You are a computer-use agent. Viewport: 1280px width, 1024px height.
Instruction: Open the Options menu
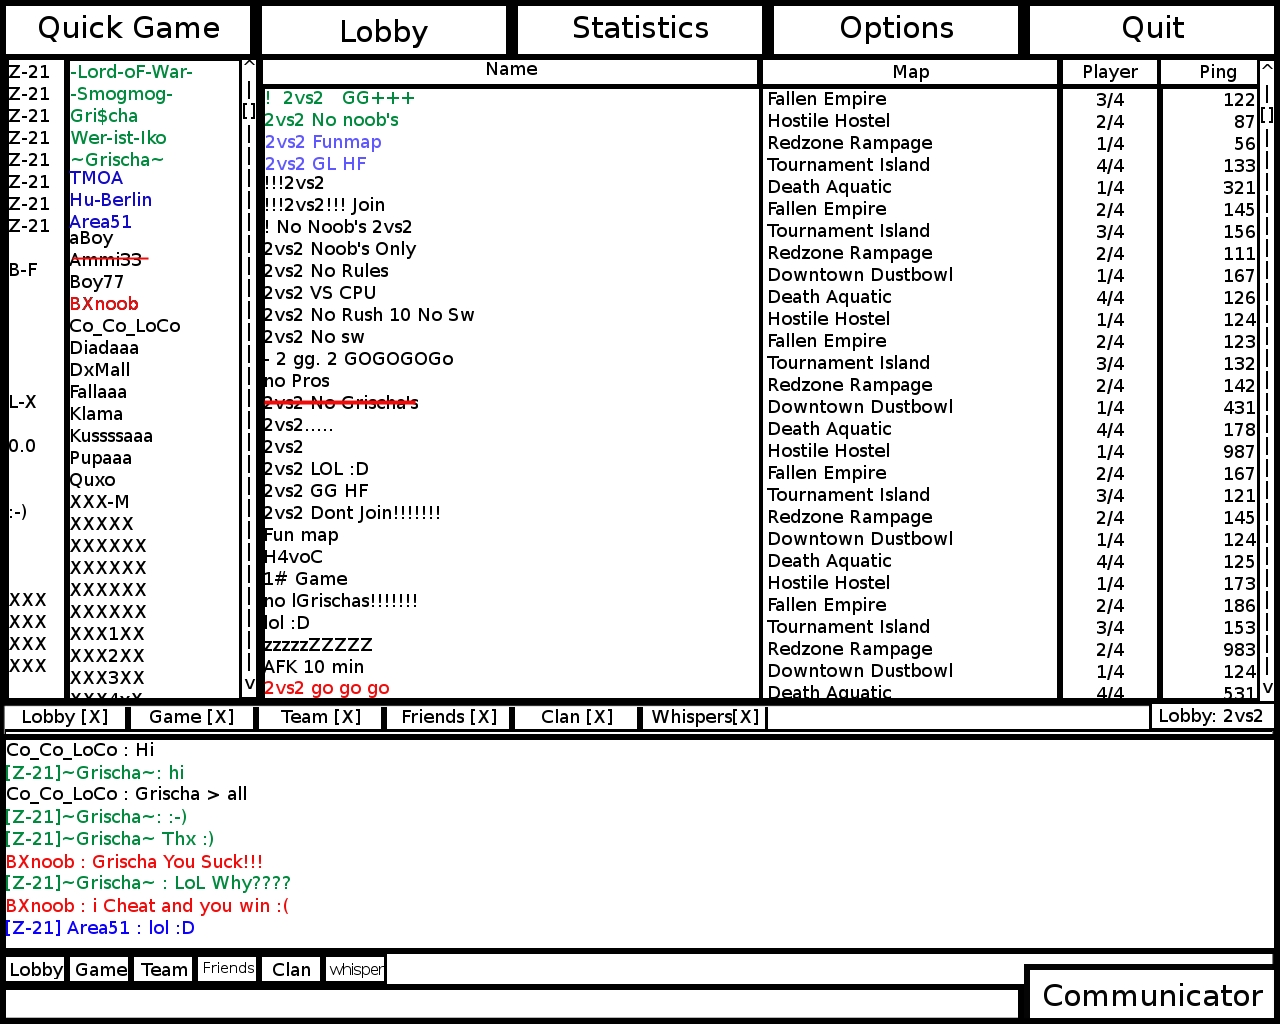tap(896, 29)
